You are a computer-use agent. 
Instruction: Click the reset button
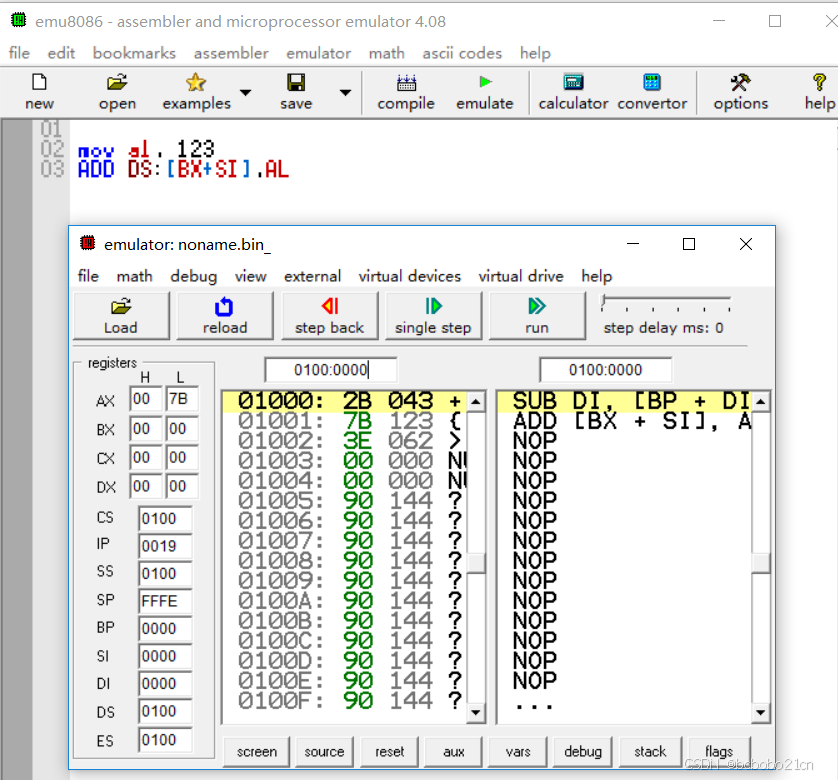pos(390,752)
